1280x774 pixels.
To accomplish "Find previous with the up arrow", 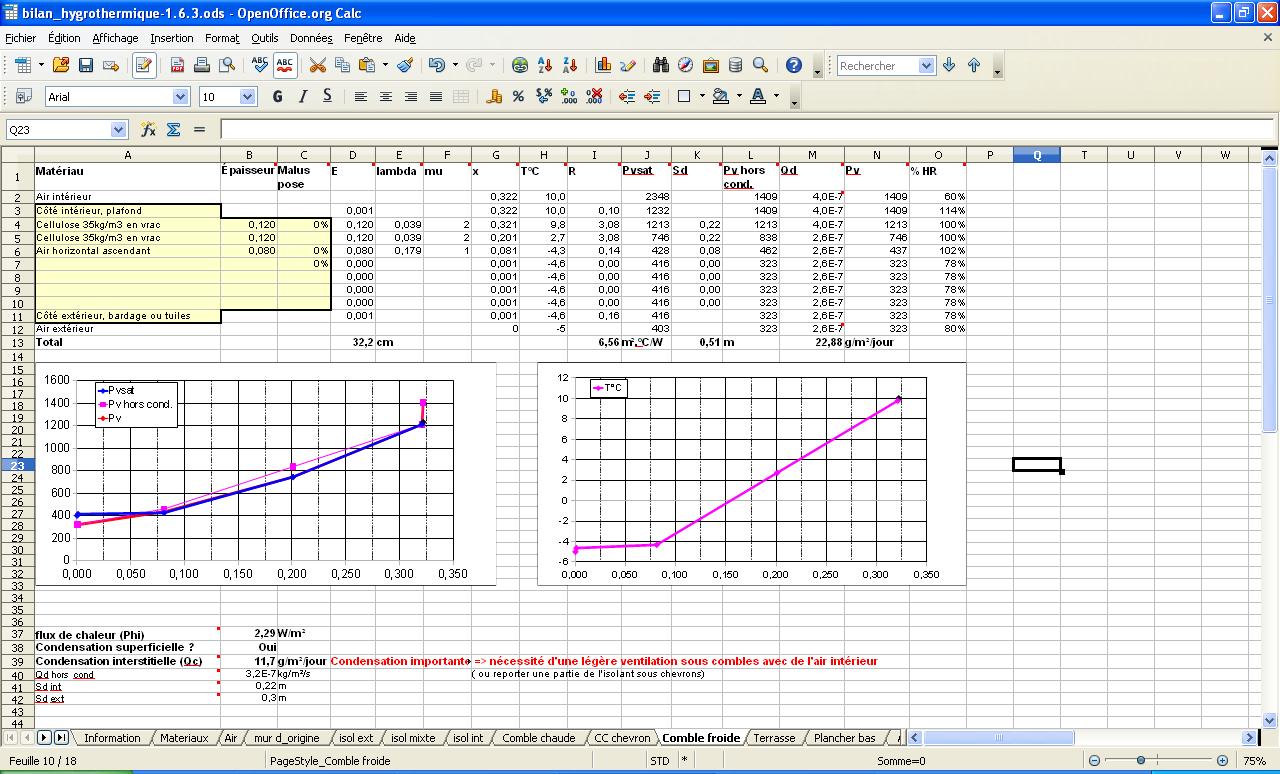I will 974,65.
